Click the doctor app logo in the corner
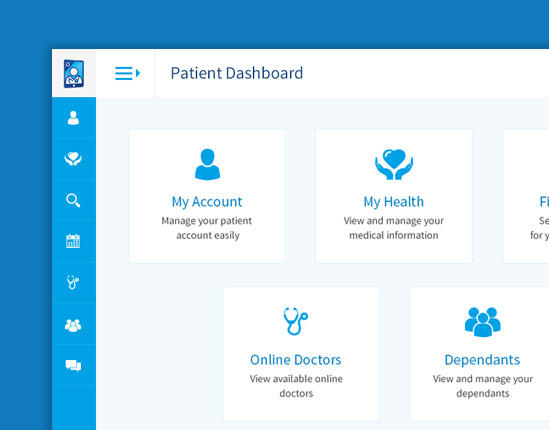 coord(74,74)
